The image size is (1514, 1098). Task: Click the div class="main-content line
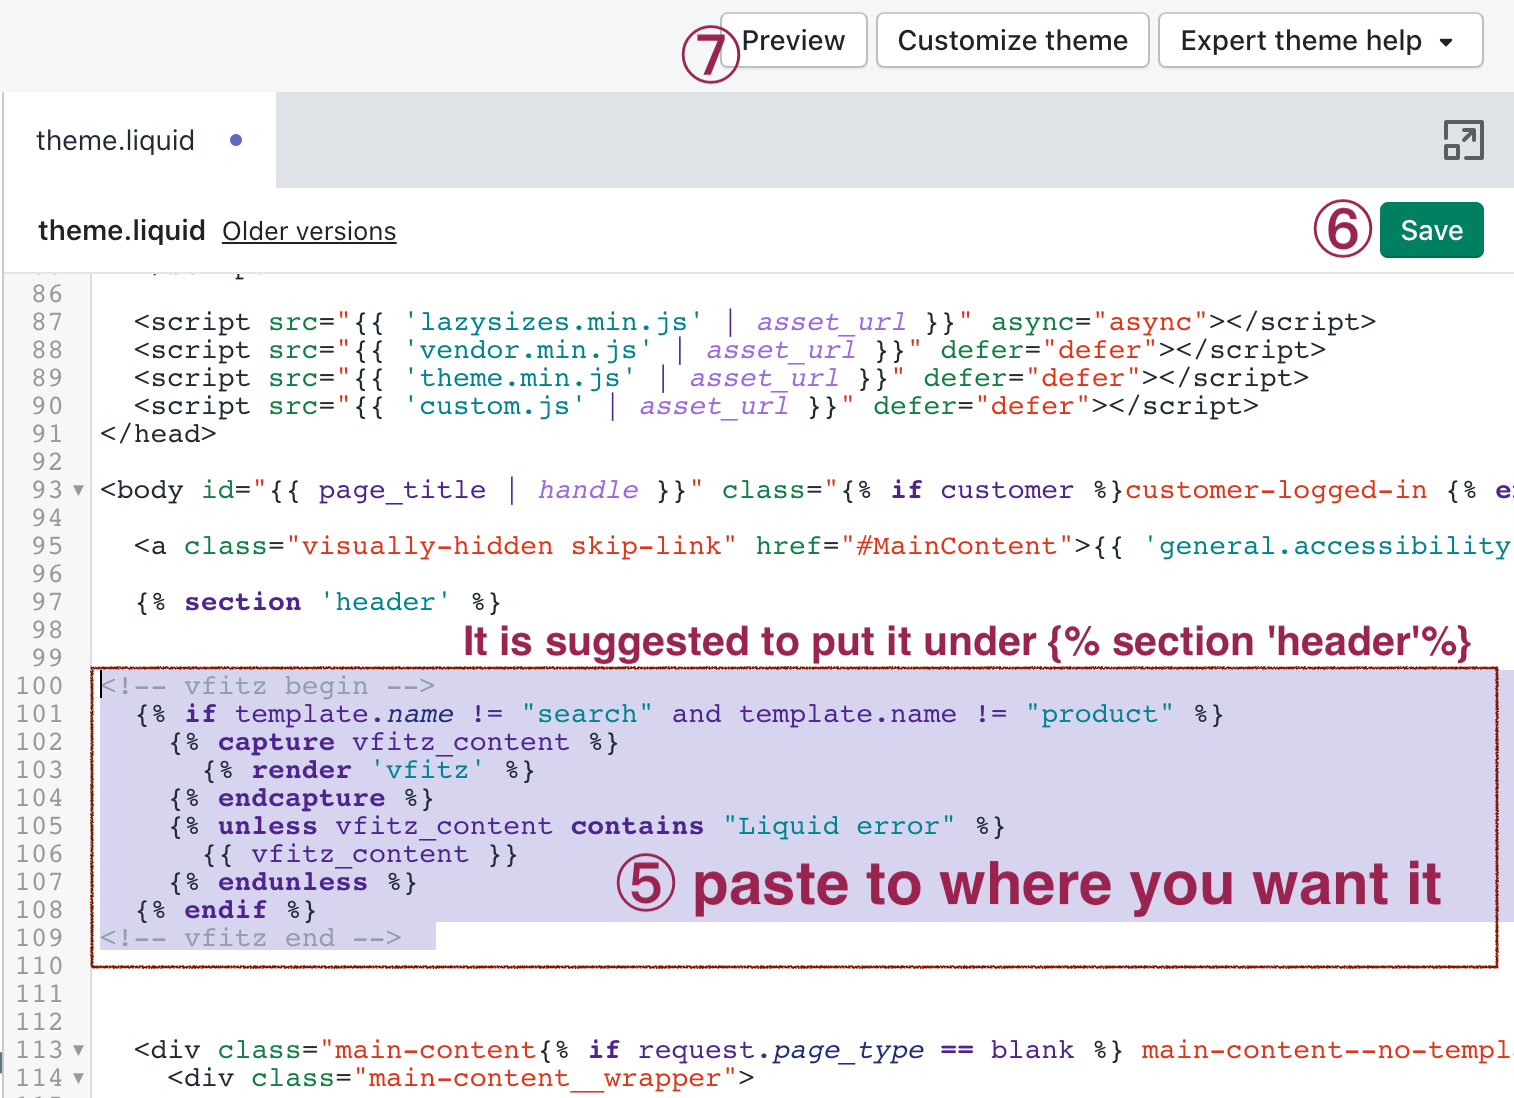pyautogui.click(x=823, y=1050)
